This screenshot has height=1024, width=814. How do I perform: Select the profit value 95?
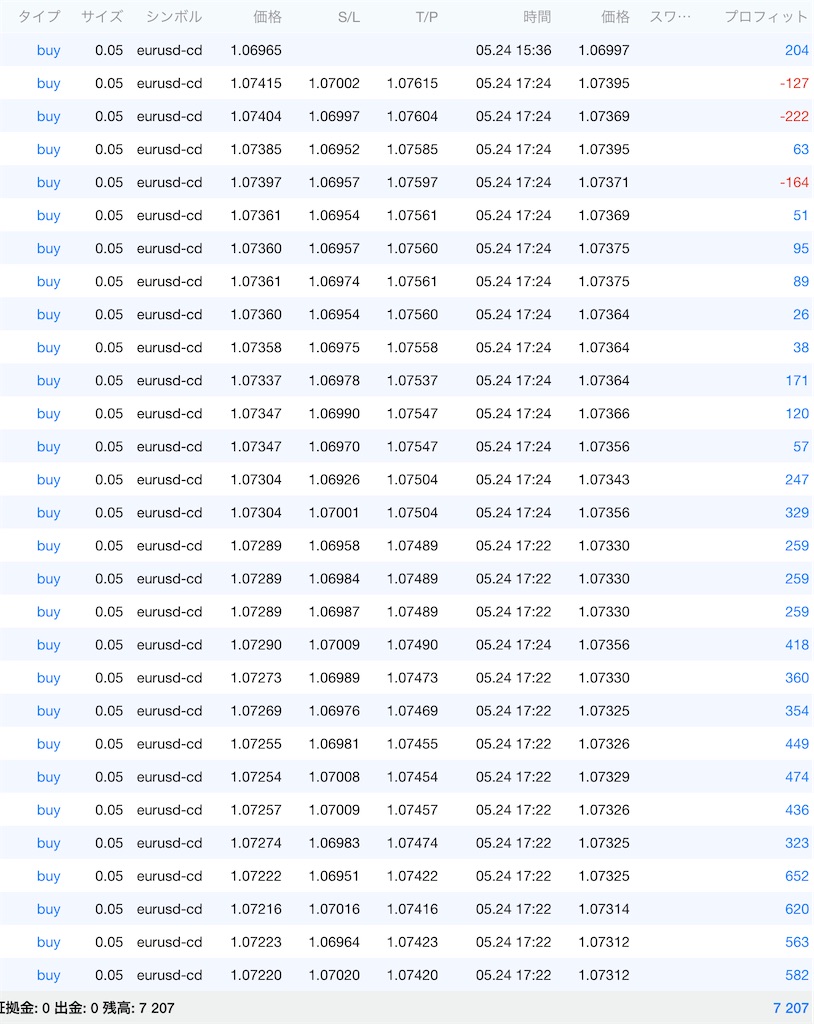(801, 249)
